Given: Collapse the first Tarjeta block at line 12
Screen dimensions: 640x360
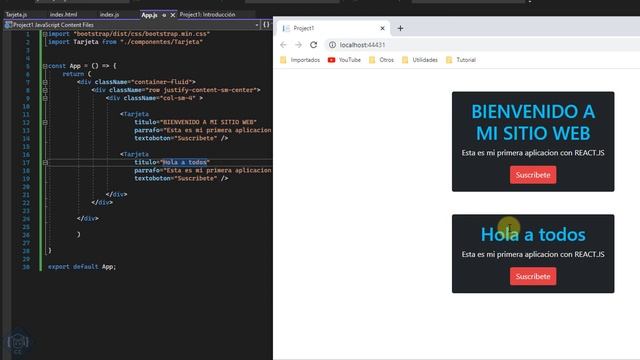Looking at the screenshot, I should (45, 122).
